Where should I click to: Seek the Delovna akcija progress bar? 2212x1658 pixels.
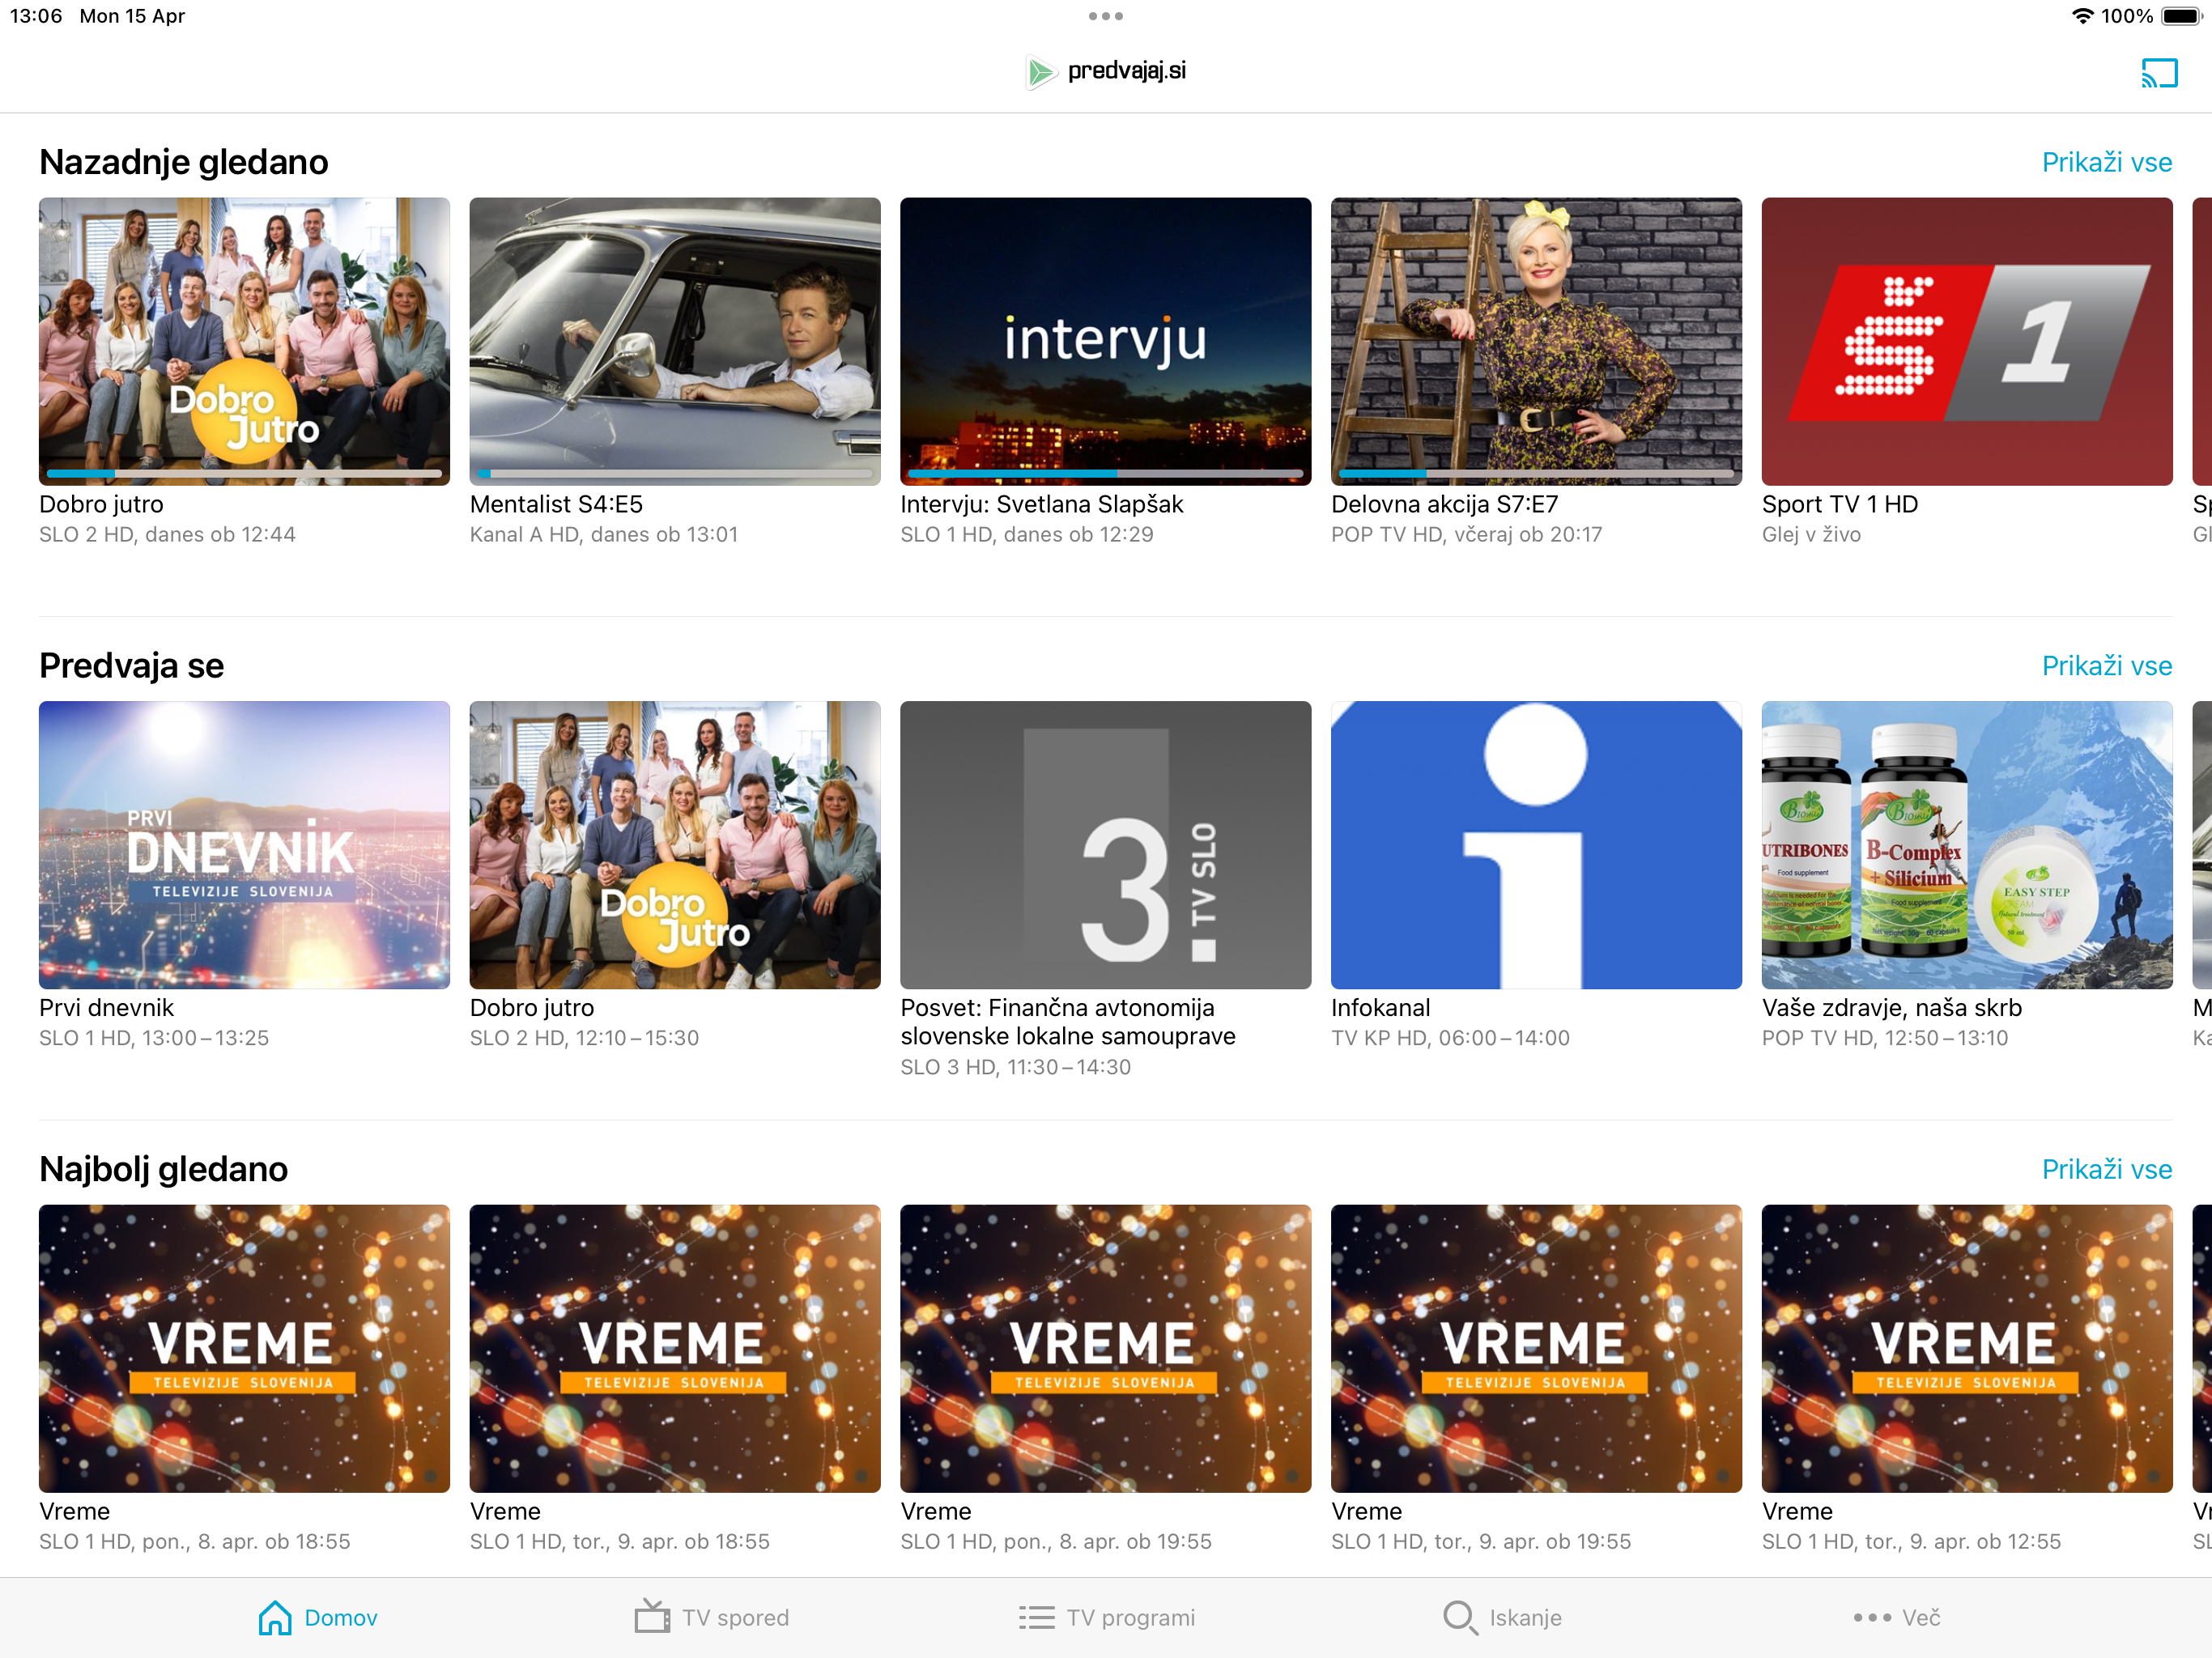1536,473
